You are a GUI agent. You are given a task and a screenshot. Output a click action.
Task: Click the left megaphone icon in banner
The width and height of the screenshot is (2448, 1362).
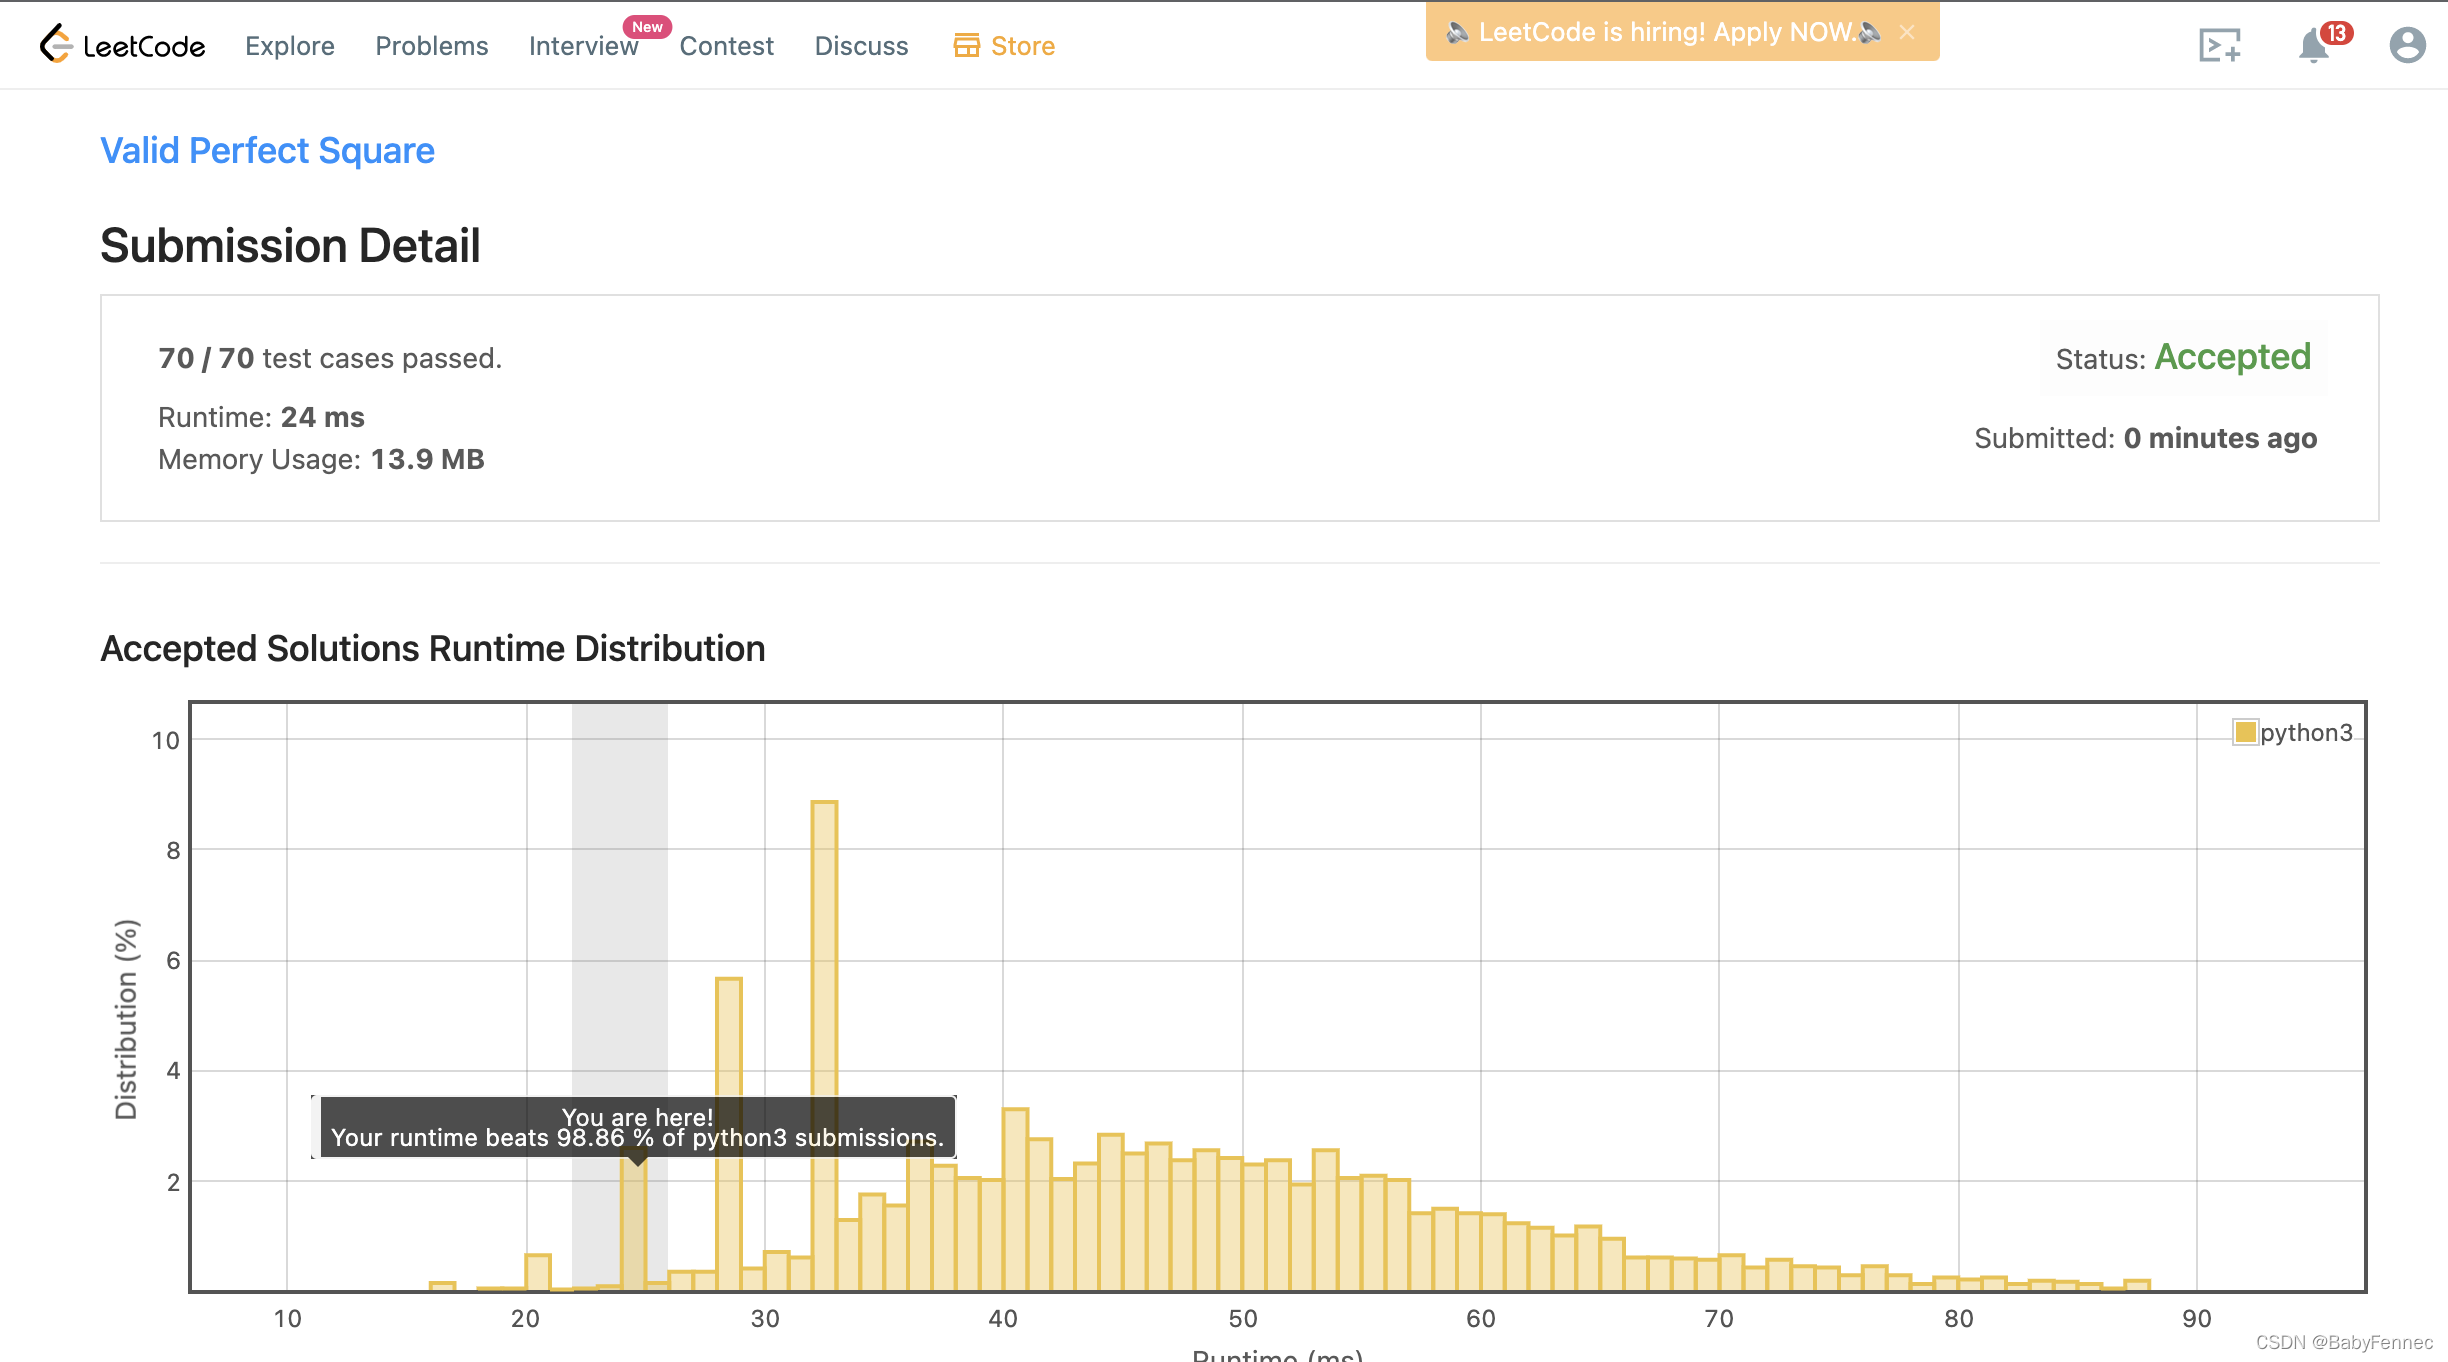coord(1457,32)
